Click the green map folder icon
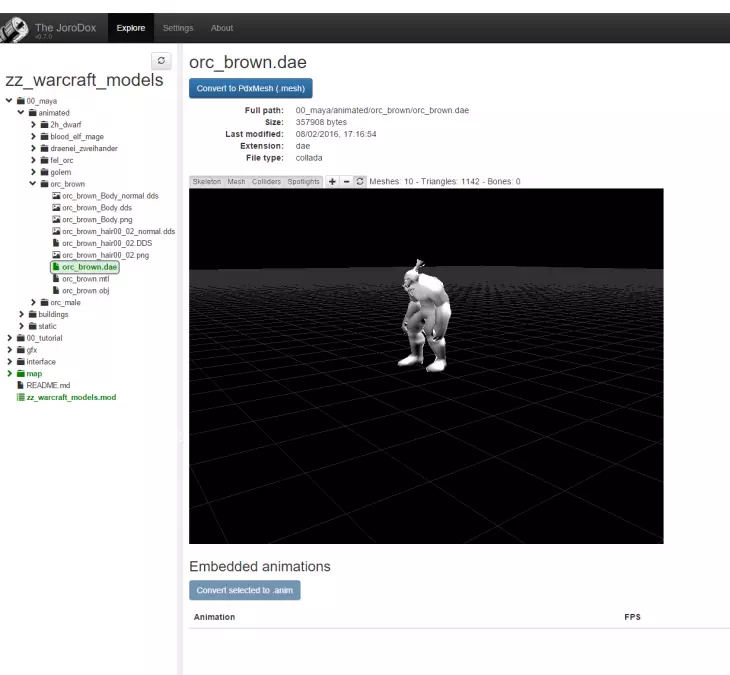730x675 pixels. click(x=21, y=373)
